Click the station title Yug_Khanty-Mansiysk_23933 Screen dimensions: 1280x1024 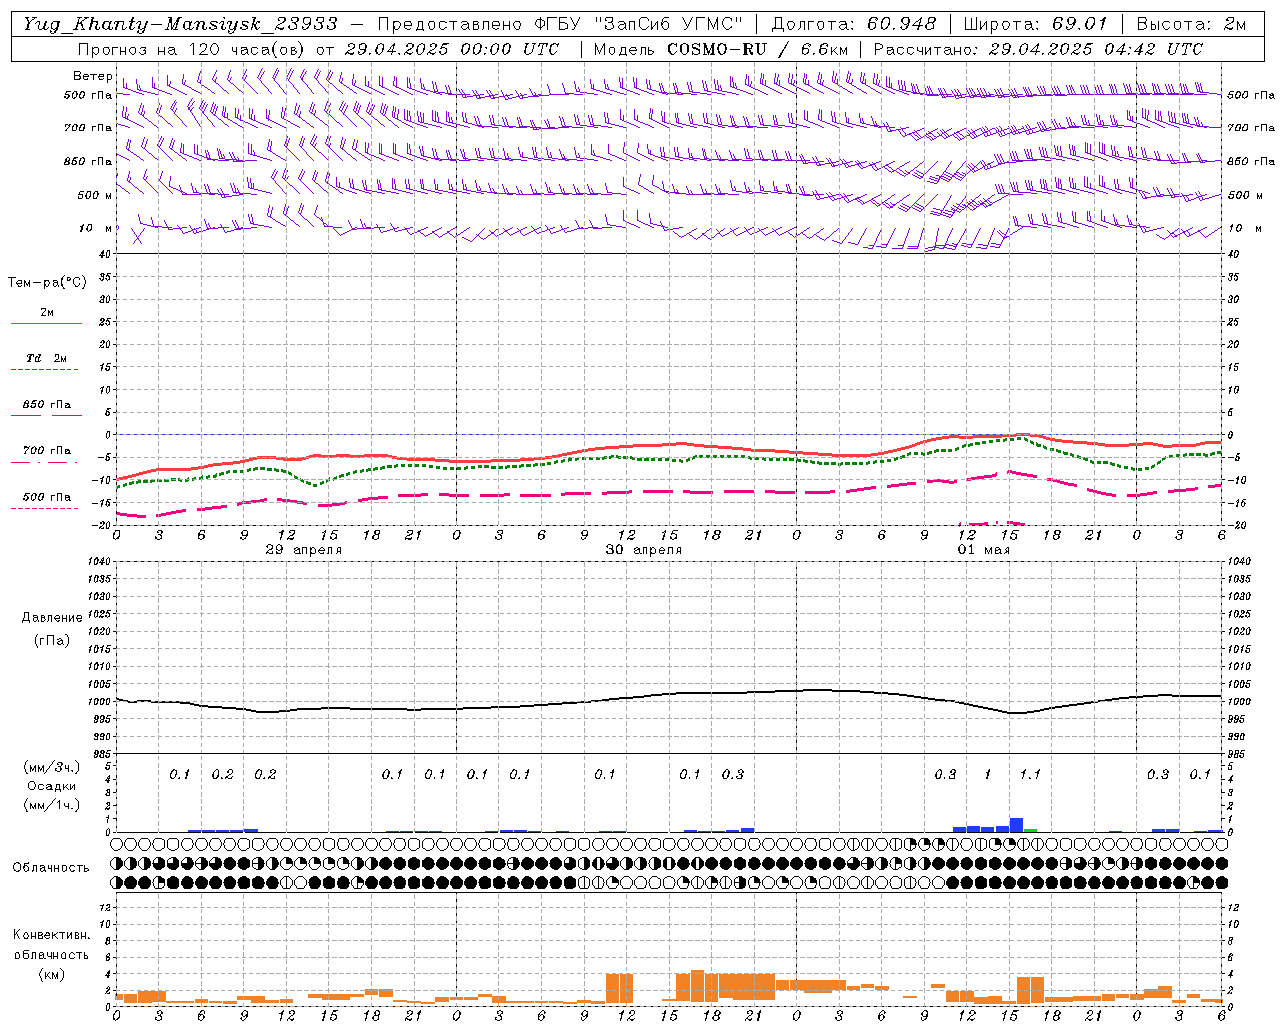tap(180, 24)
